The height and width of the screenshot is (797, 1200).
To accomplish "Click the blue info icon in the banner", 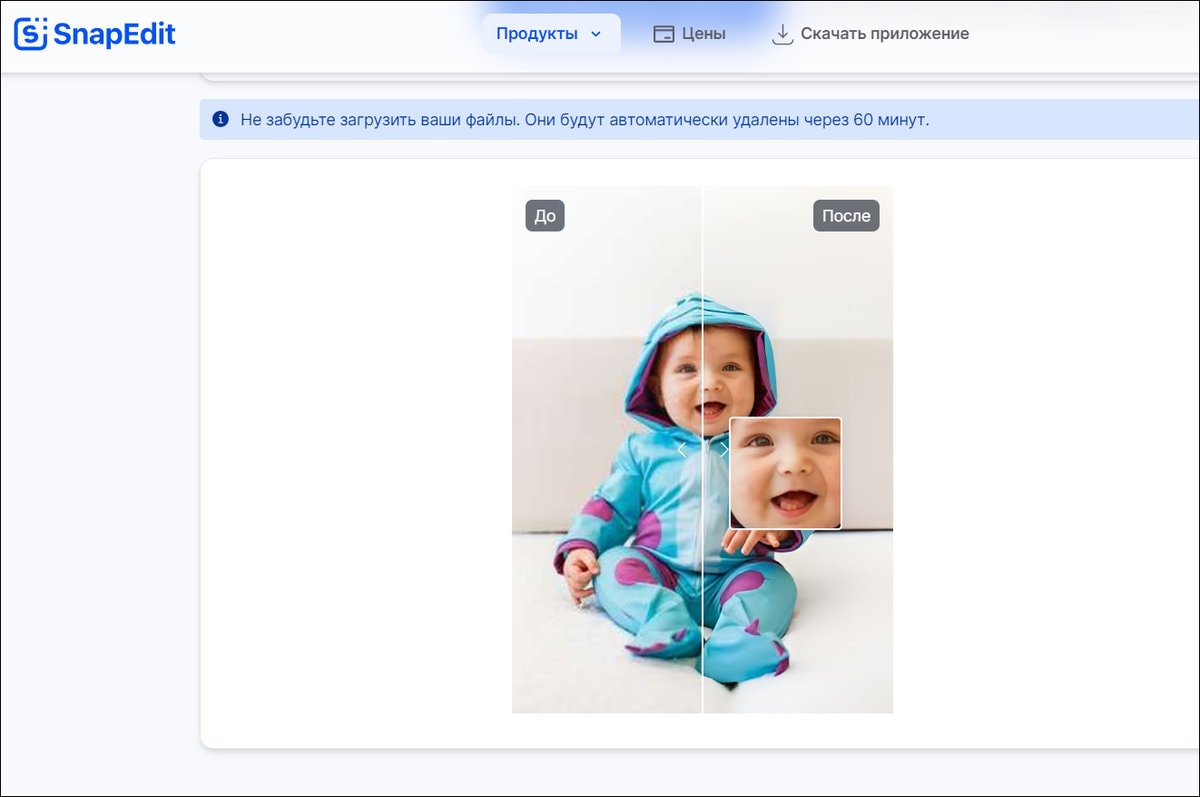I will coord(220,120).
